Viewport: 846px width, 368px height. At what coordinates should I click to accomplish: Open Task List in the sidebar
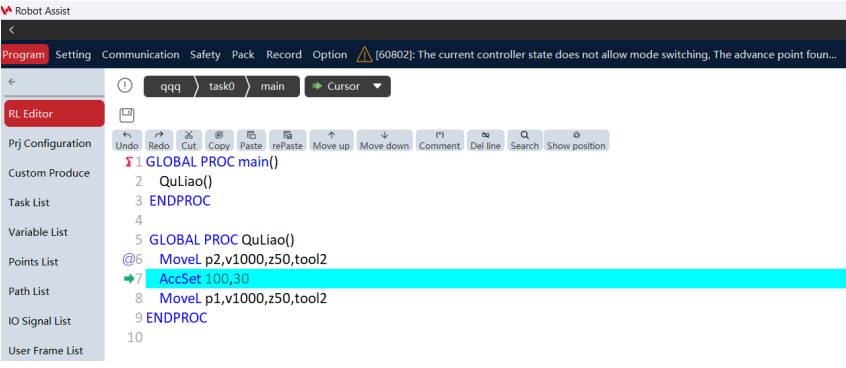click(29, 203)
